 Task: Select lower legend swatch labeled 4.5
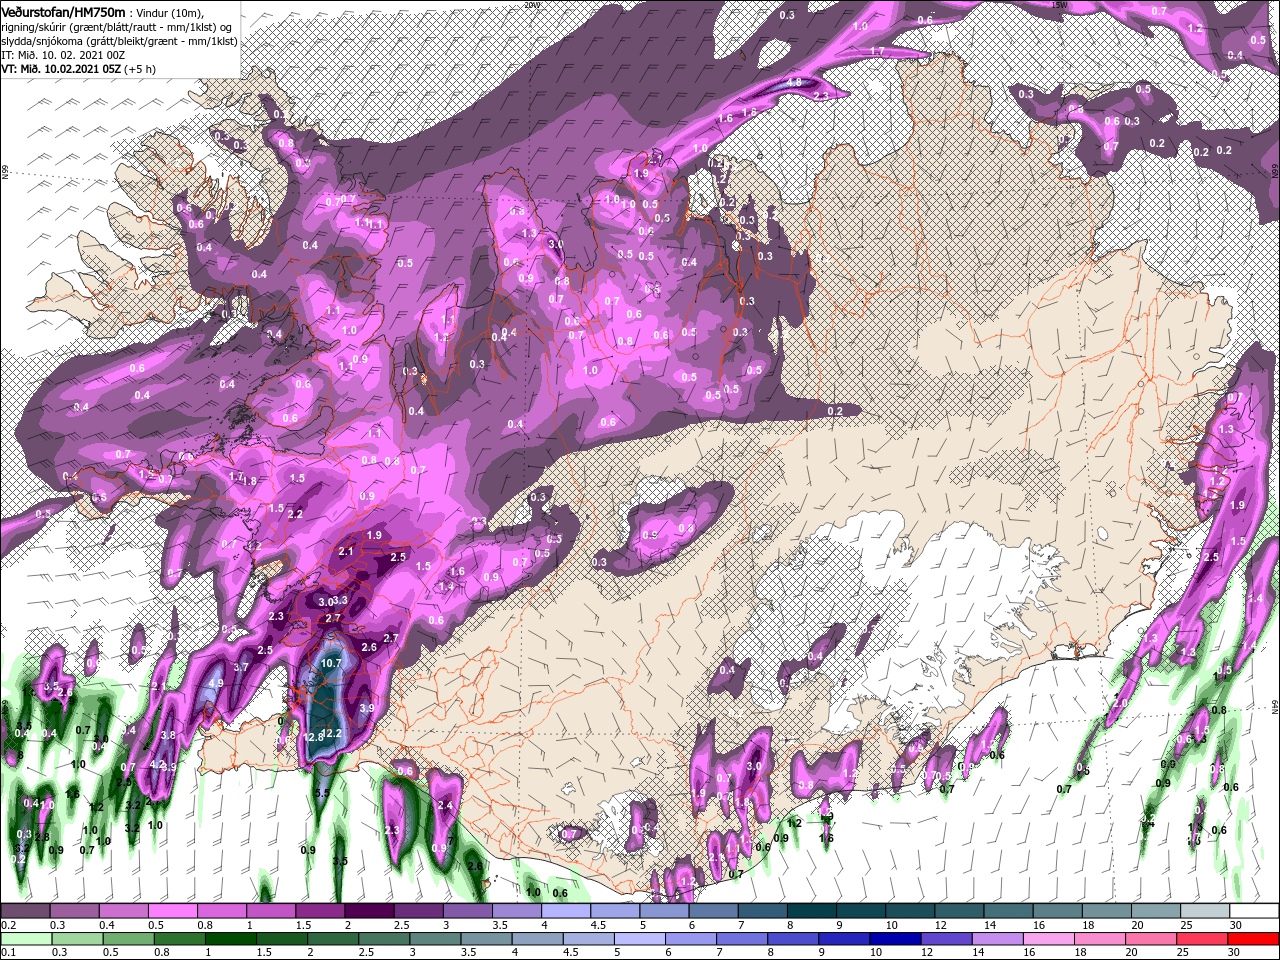pyautogui.click(x=589, y=938)
